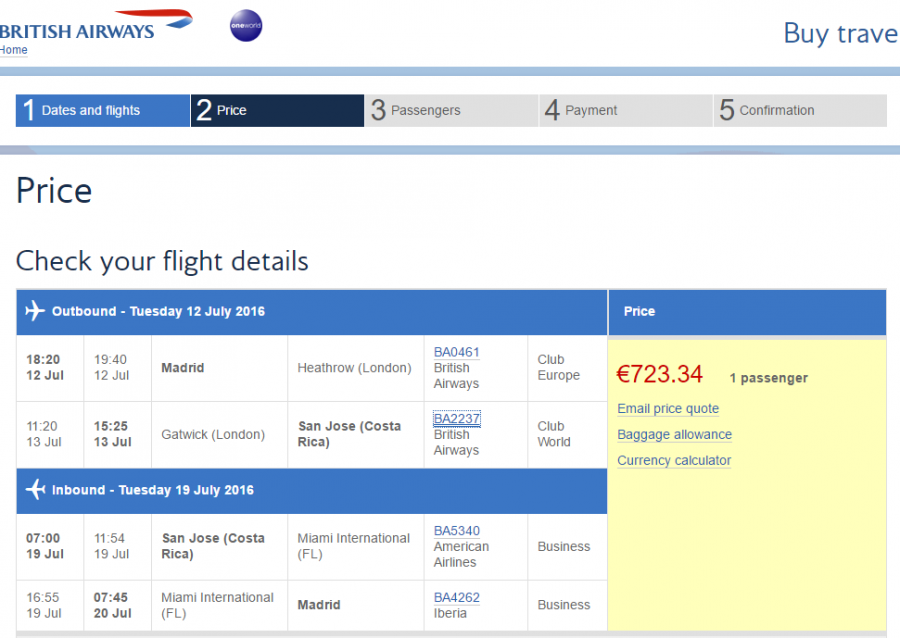Go to the Home link
Screen dimensions: 900x638
(x=14, y=50)
